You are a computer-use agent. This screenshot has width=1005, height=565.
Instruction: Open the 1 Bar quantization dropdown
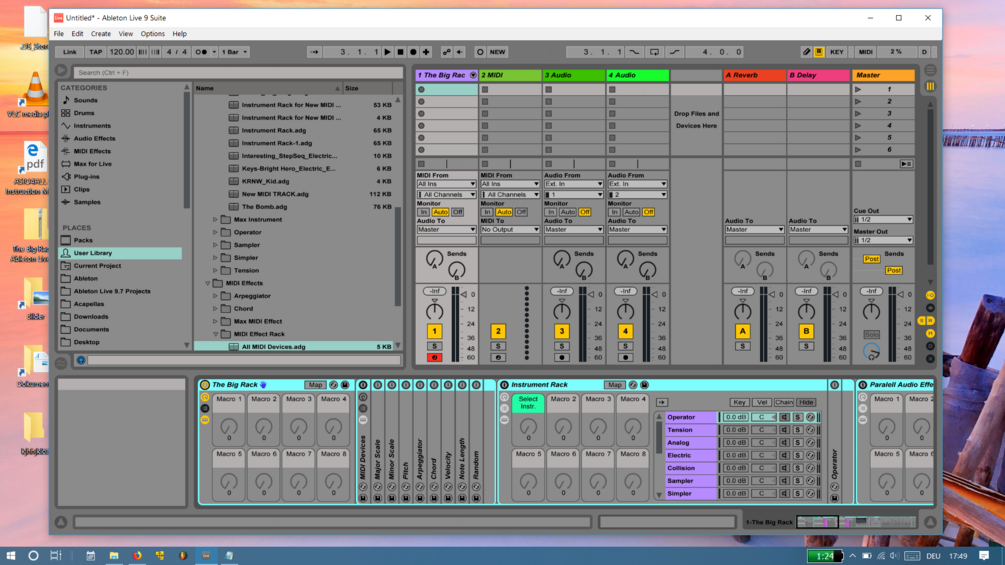click(x=234, y=52)
